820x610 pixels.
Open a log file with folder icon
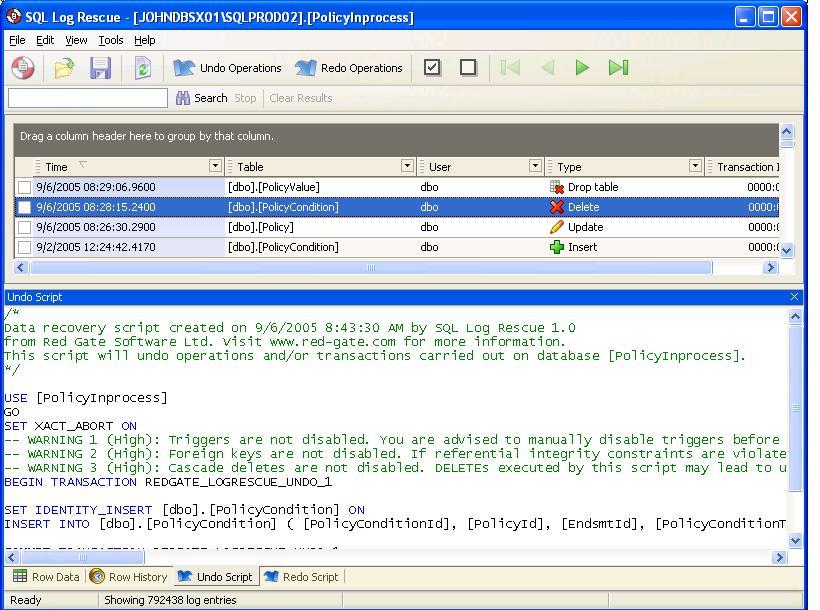[x=65, y=68]
